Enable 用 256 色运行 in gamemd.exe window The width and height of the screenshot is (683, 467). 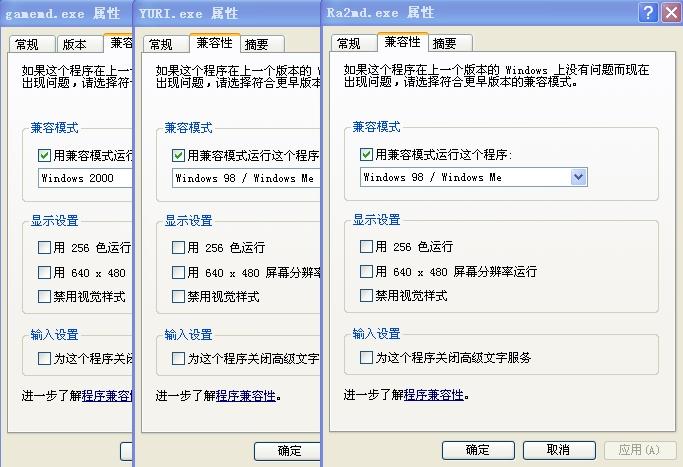coord(44,247)
